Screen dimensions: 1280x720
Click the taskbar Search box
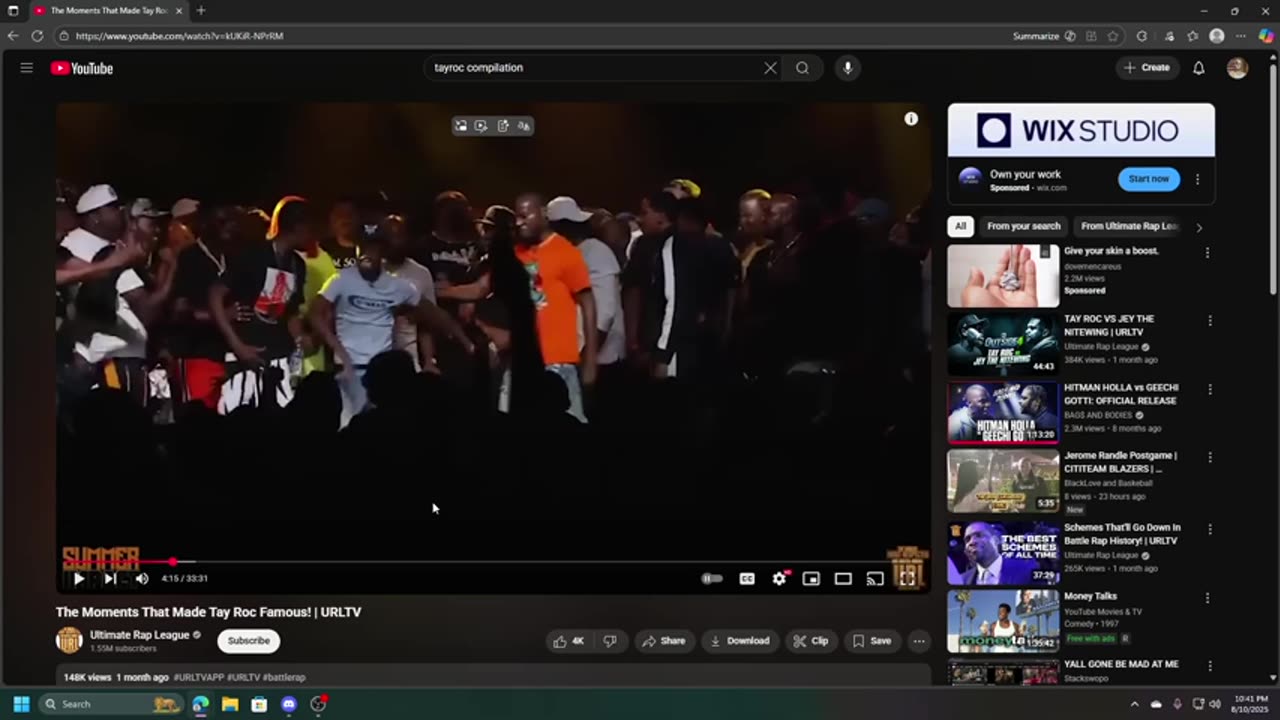coord(112,704)
